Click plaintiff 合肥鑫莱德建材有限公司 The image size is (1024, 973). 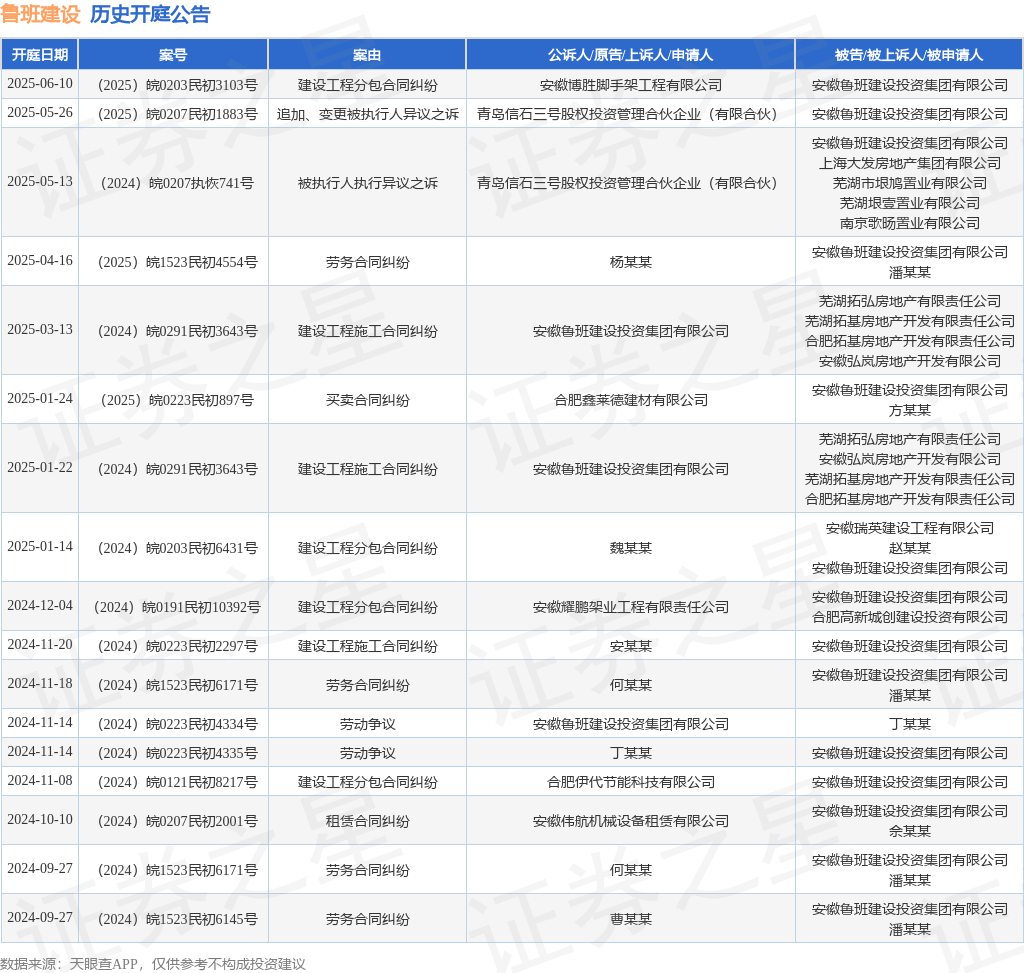(x=631, y=400)
